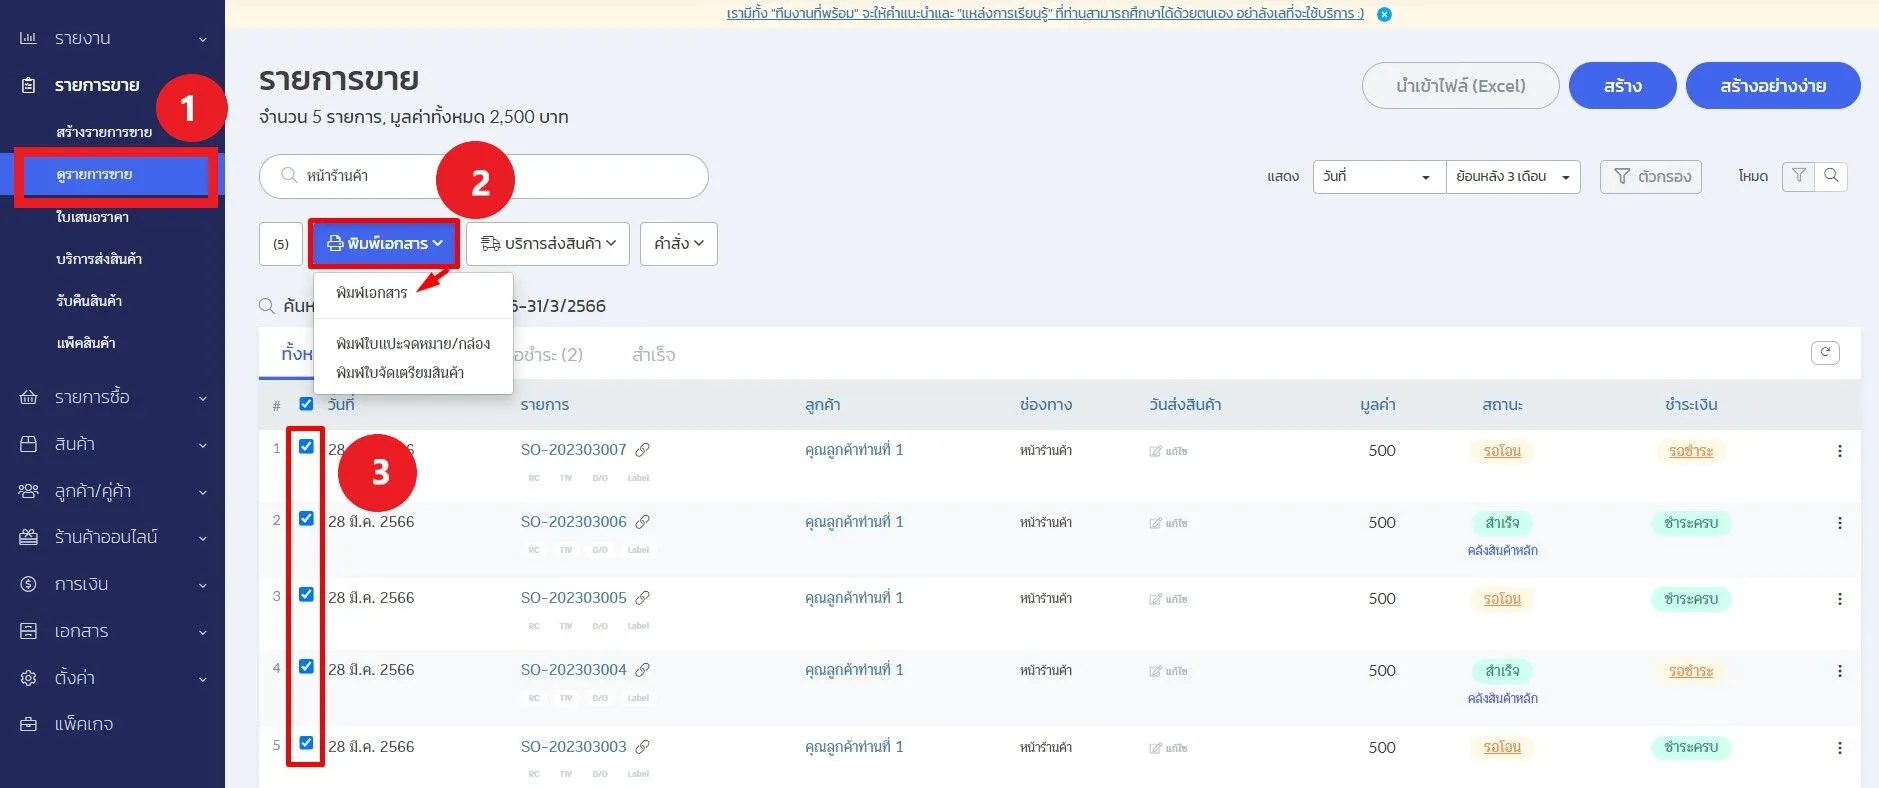Uncheck the checkbox for row SO-202303007
Viewport: 1879px width, 788px height.
coord(306,447)
